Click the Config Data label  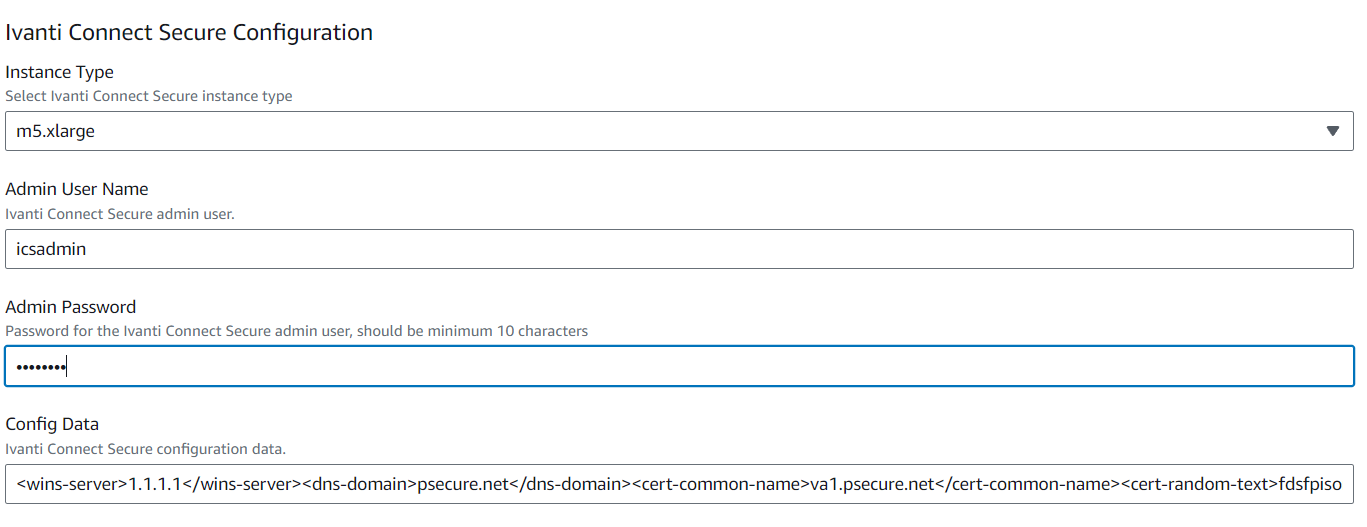52,424
